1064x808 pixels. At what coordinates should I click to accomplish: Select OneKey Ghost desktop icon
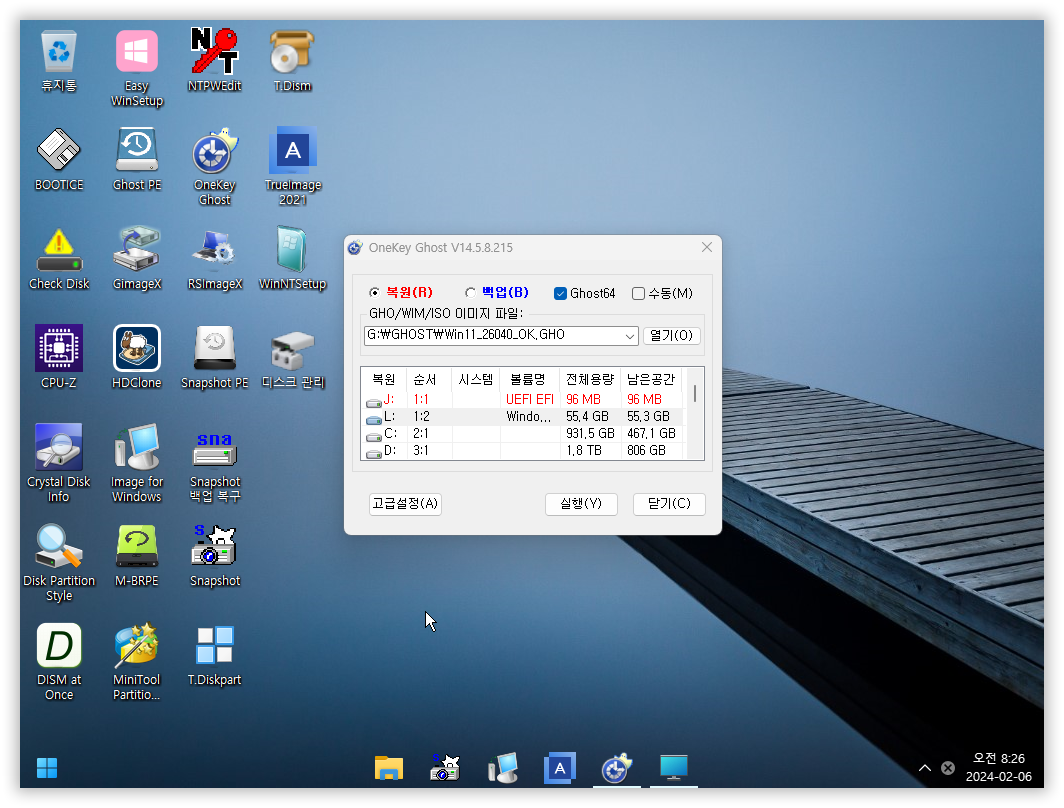(x=214, y=166)
